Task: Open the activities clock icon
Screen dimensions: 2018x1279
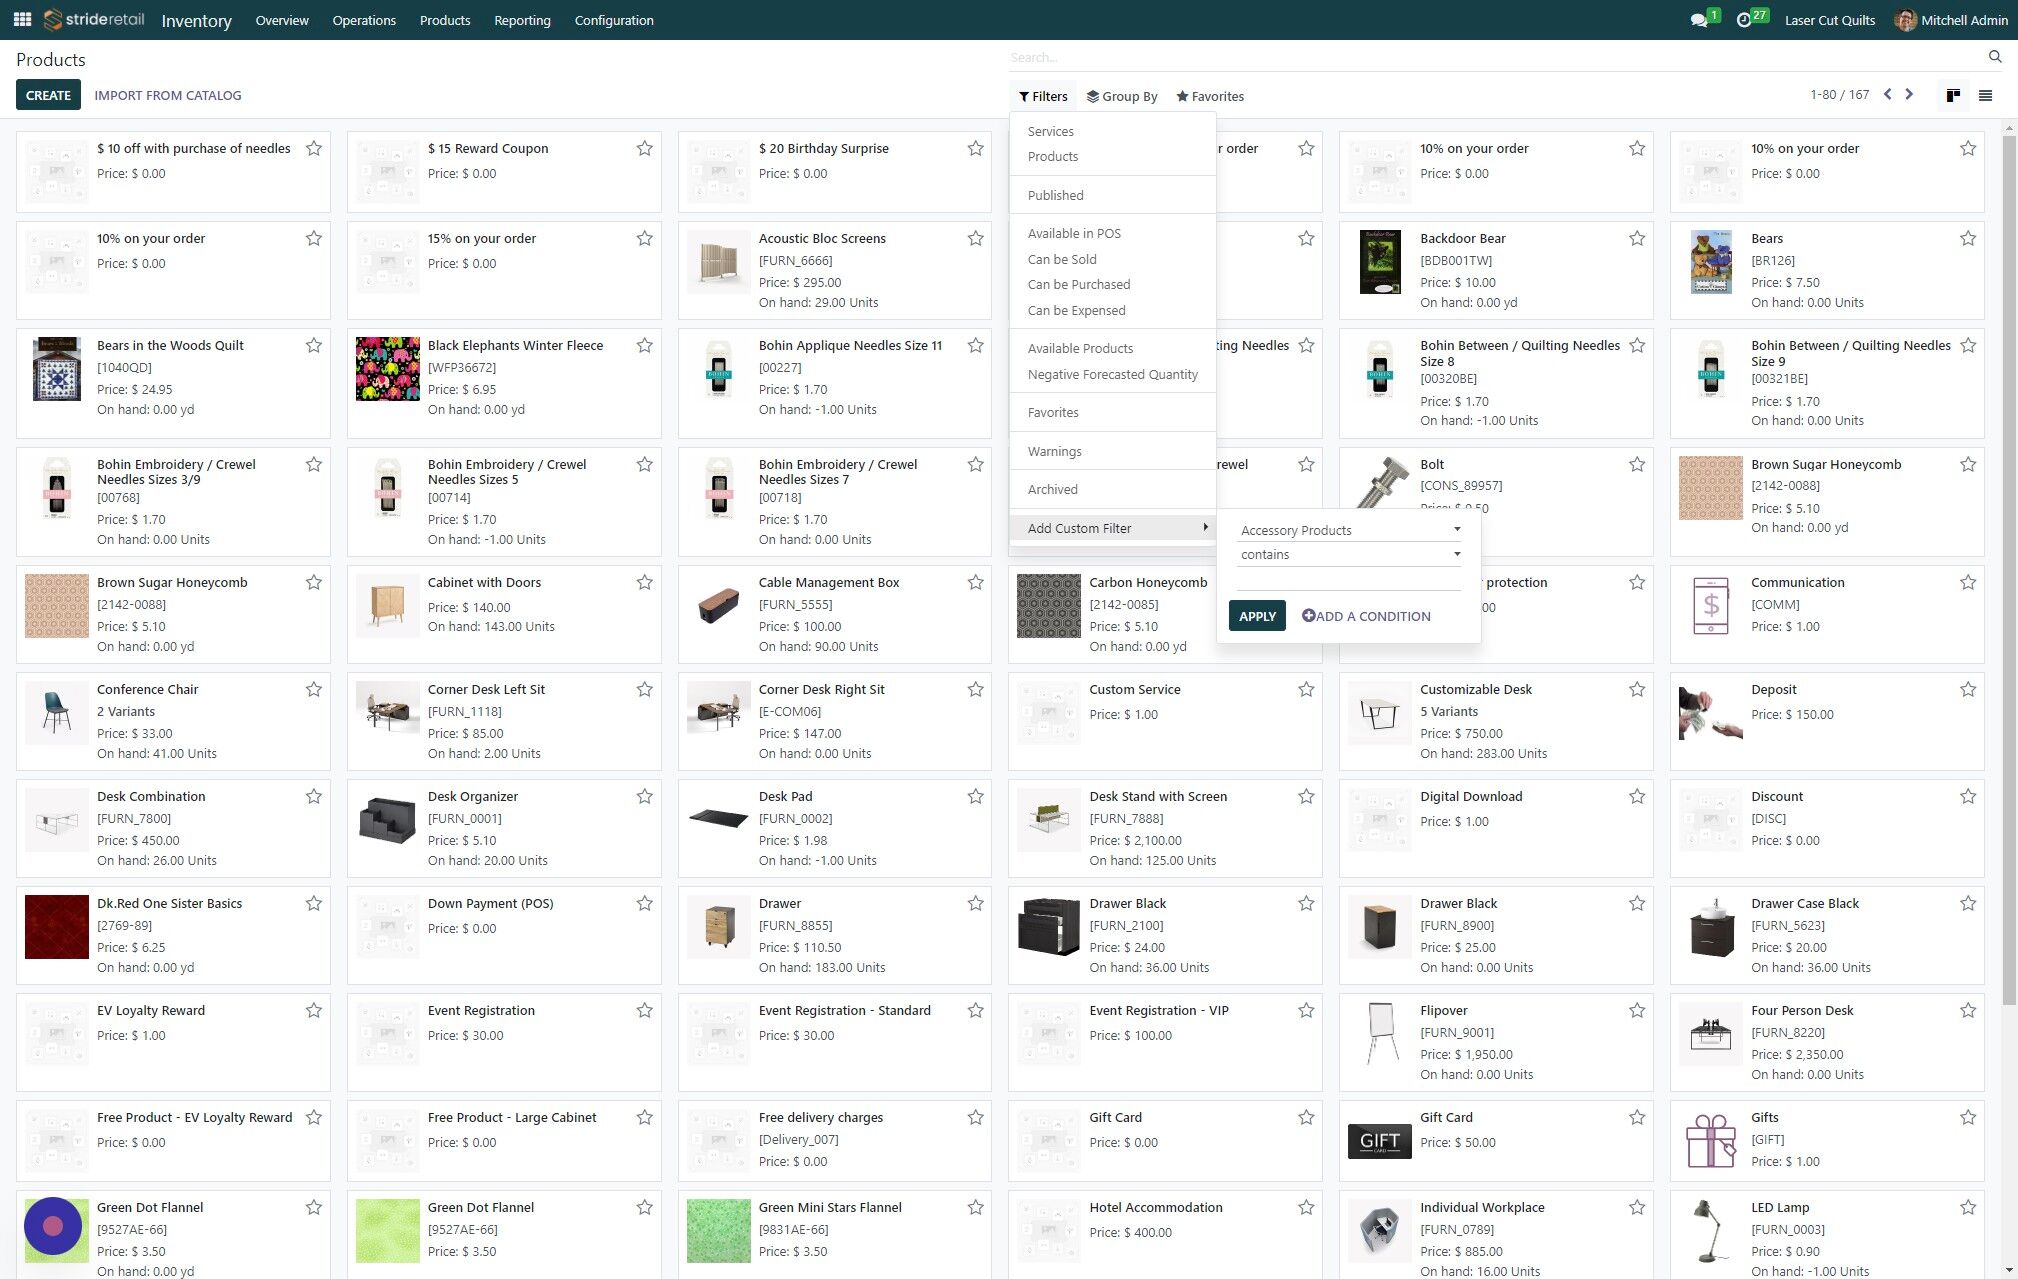Action: (x=1744, y=20)
